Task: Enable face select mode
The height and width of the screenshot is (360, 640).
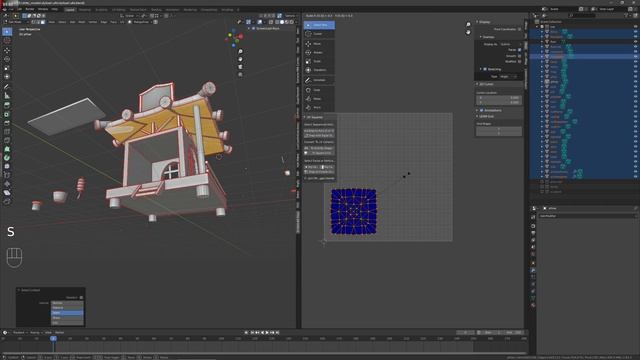Action: 43,22
